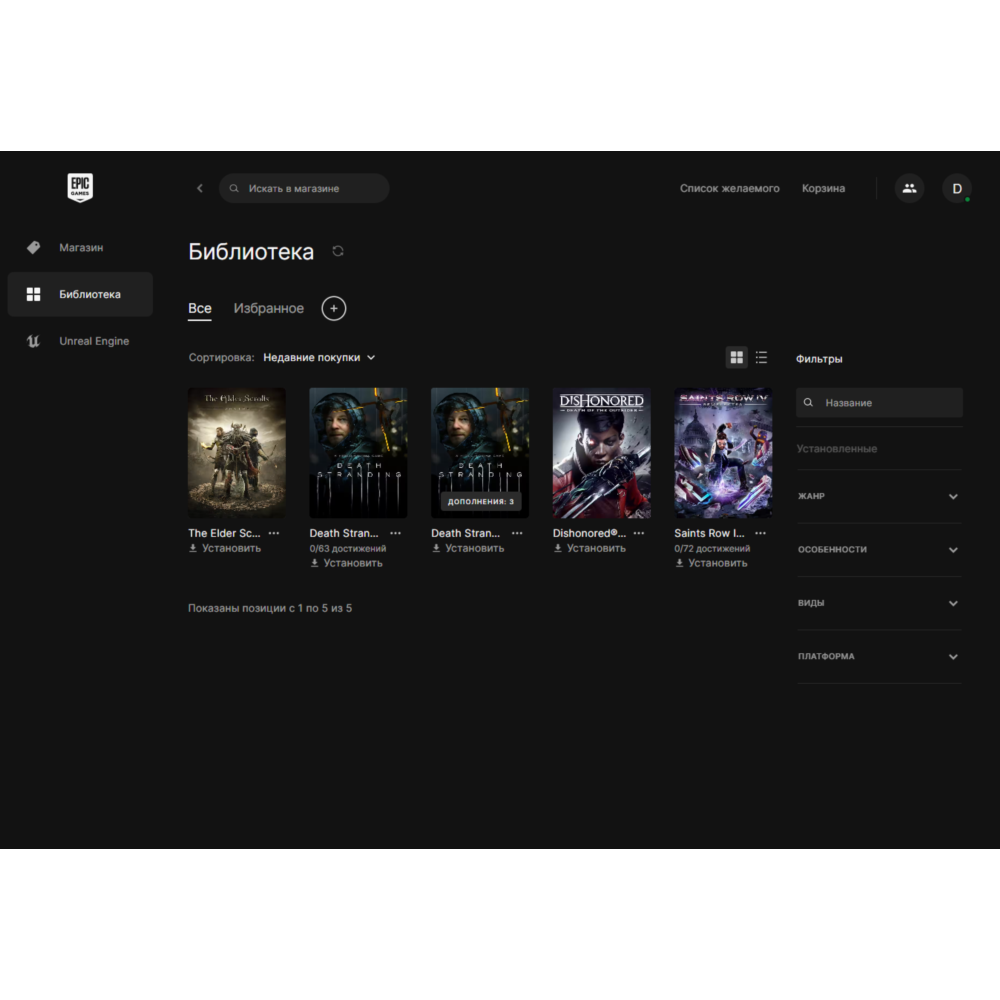This screenshot has width=1000, height=1000.
Task: Install Death Stranding with add-ons
Action: coord(468,548)
